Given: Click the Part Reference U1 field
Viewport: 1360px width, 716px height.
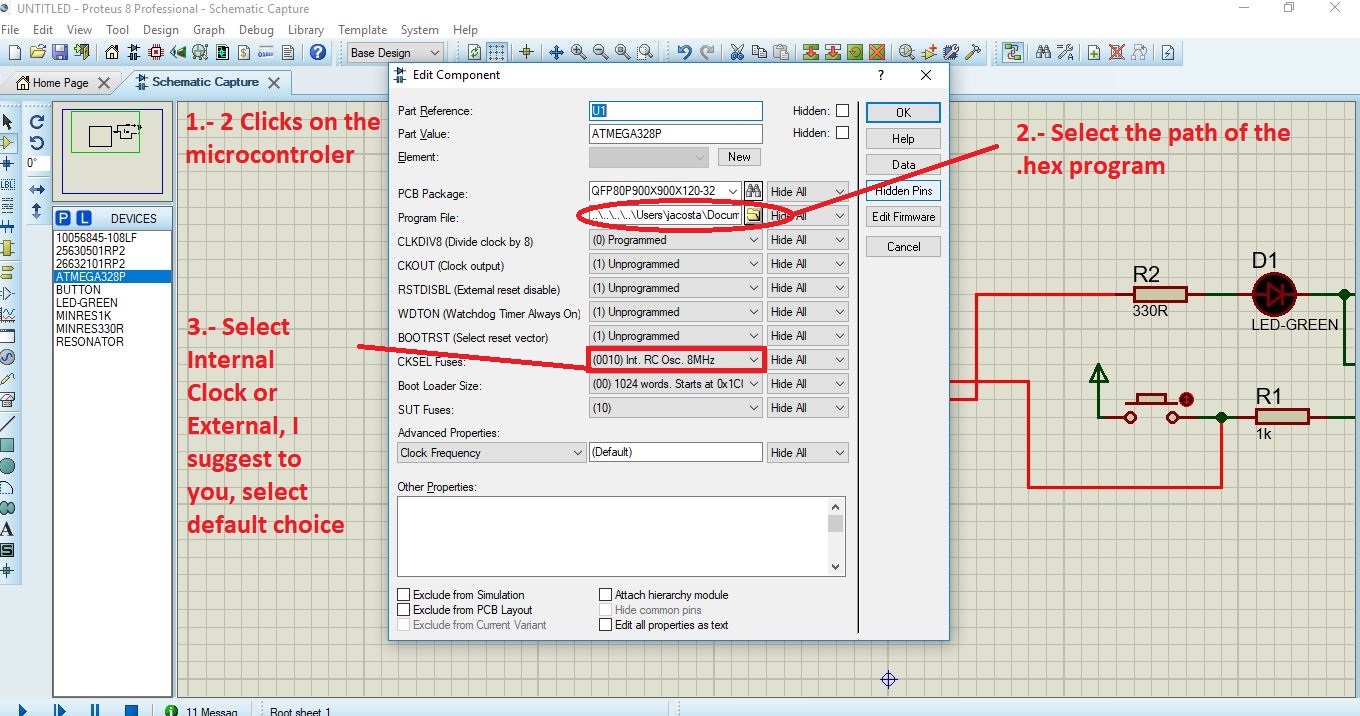Looking at the screenshot, I should [676, 111].
